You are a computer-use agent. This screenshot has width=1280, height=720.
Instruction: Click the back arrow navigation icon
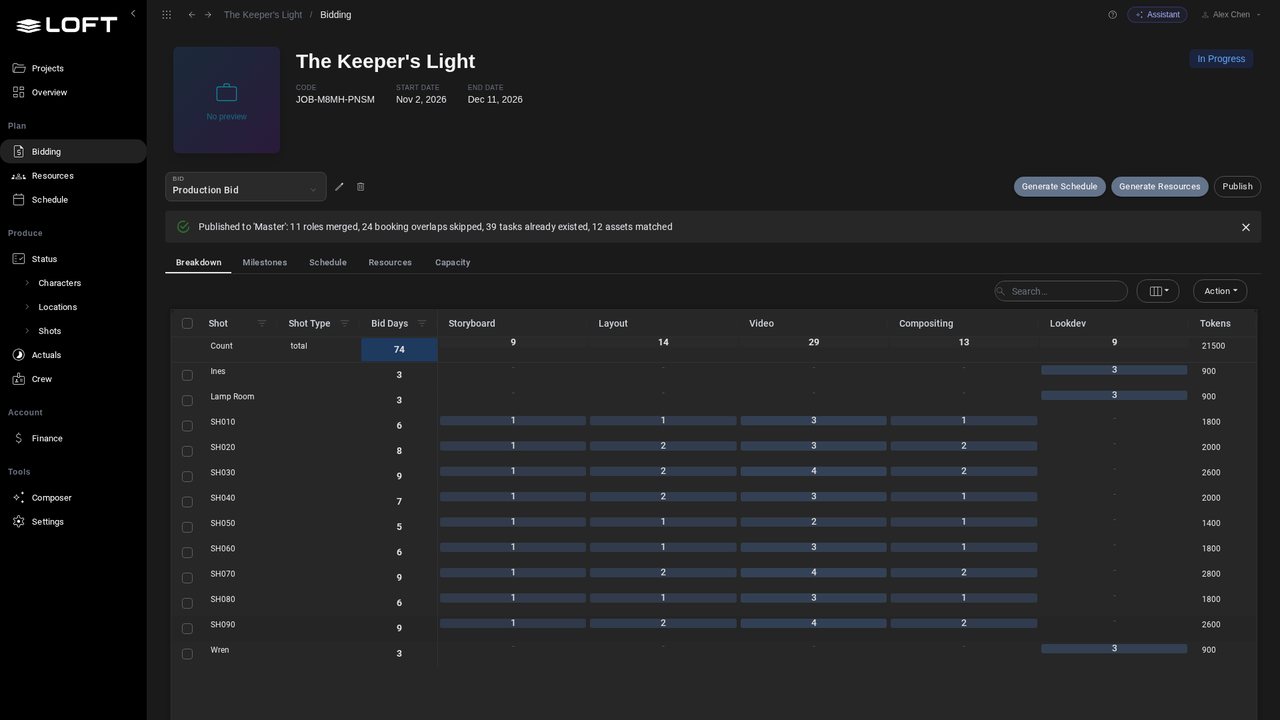pos(192,15)
